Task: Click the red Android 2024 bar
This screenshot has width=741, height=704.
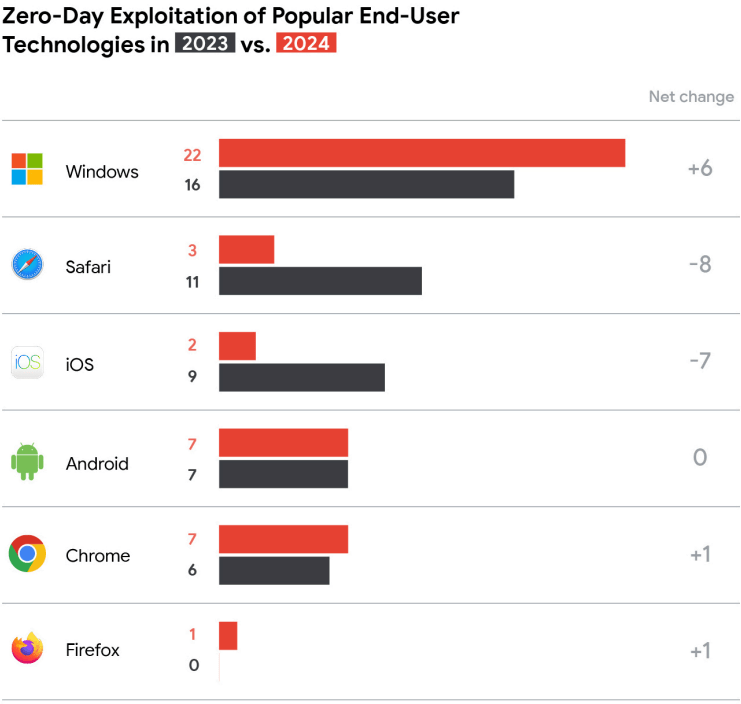Action: 284,443
